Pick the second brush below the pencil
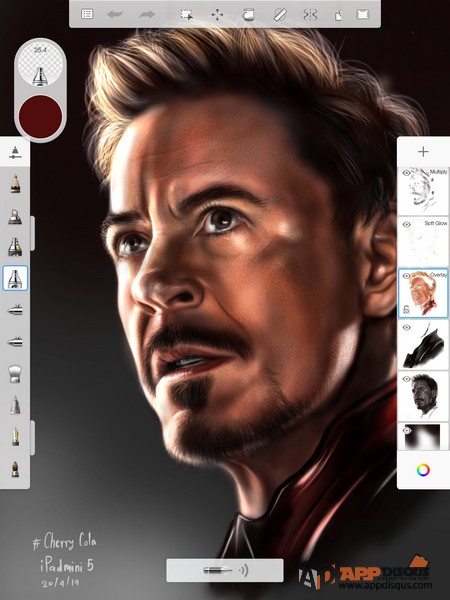 15,217
